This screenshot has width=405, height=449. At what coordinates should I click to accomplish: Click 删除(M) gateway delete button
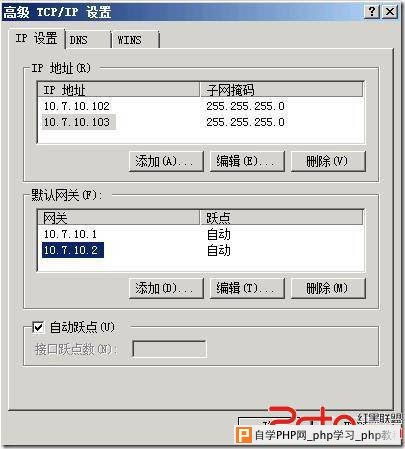coord(328,288)
